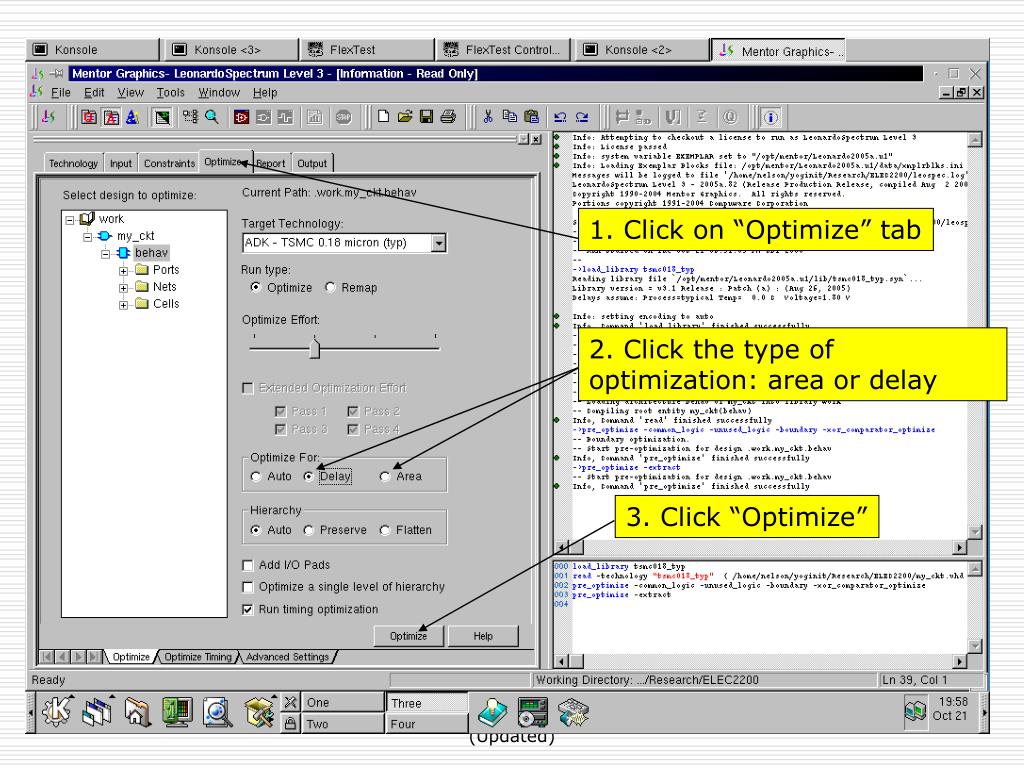Click the waveform toolbar icon
The height and width of the screenshot is (768, 1024).
[x=285, y=118]
